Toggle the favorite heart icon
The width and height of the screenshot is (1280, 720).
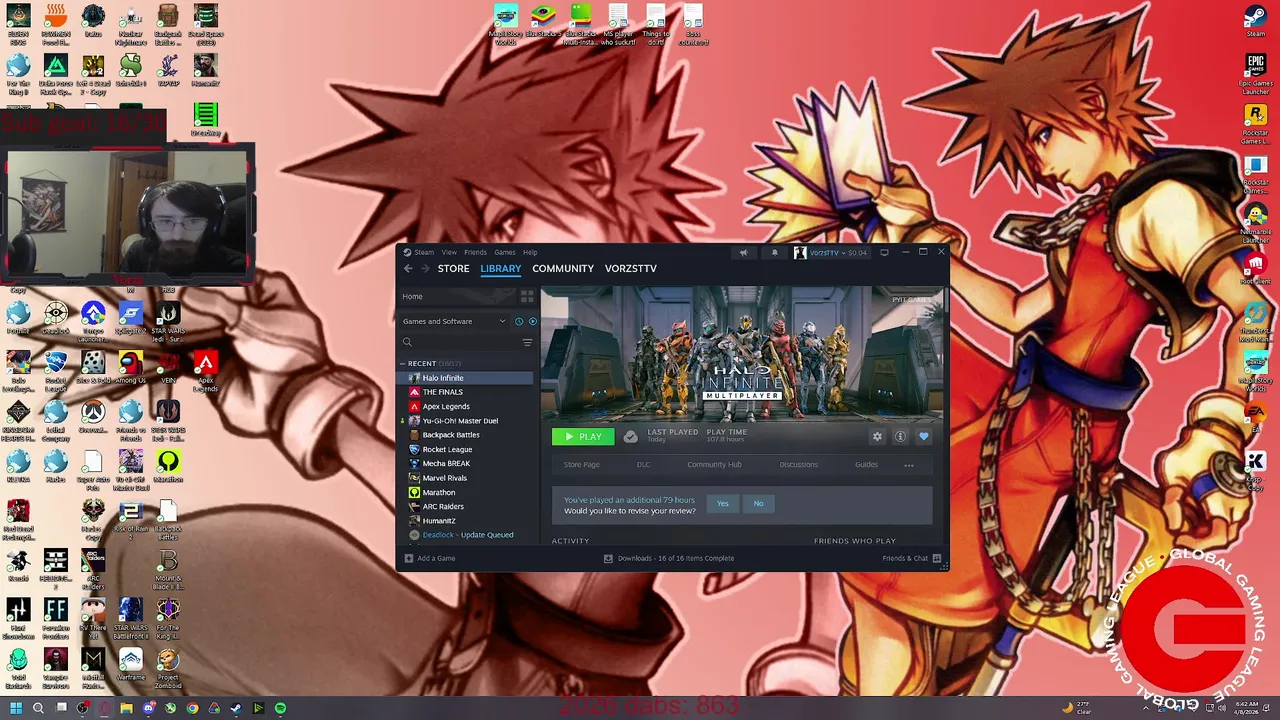tap(923, 436)
